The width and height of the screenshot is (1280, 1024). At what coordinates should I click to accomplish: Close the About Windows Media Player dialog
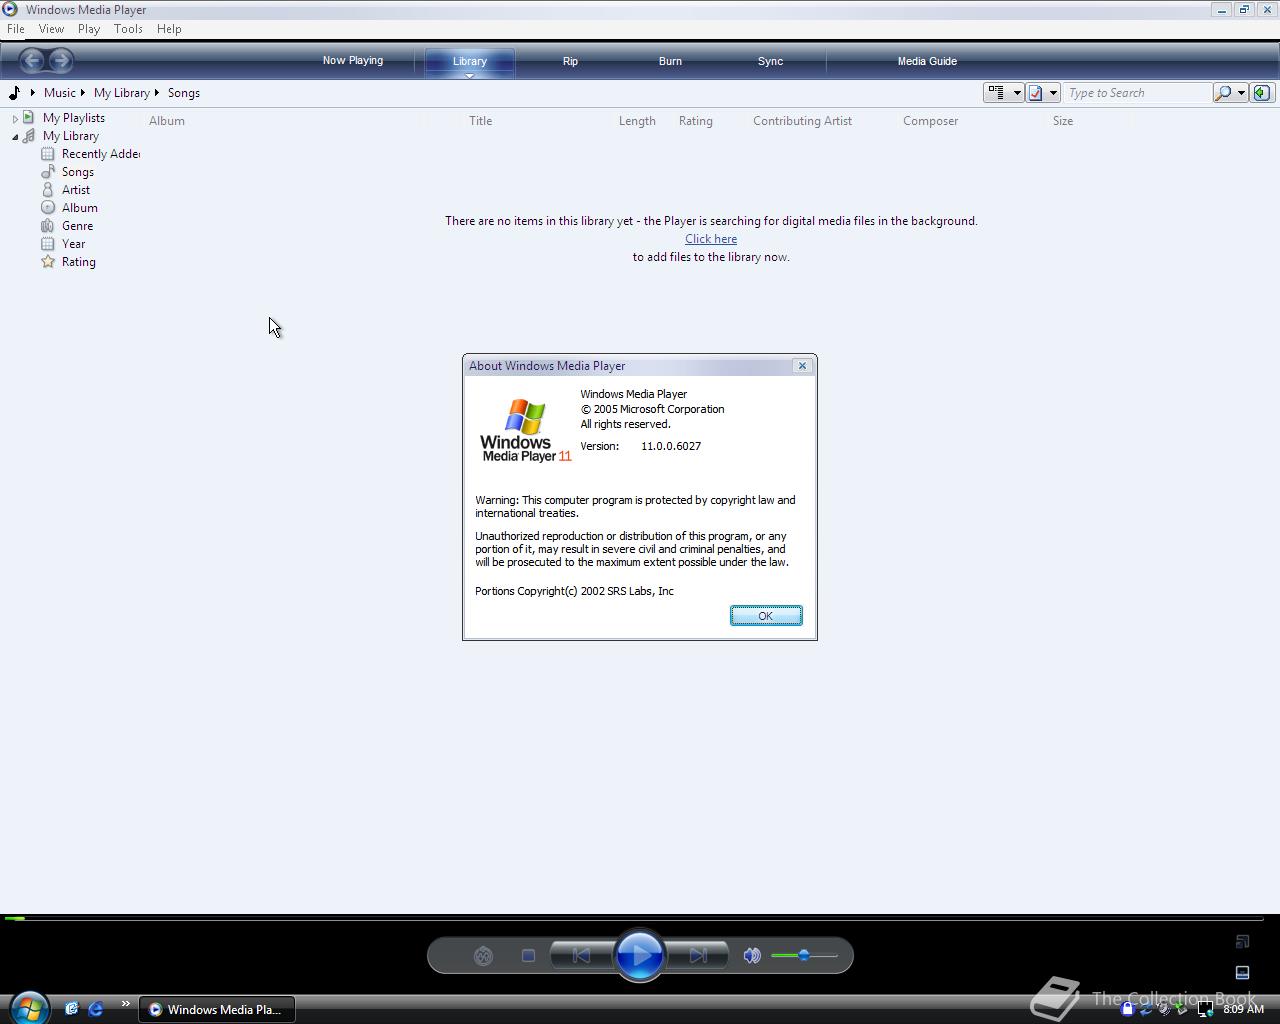(x=802, y=366)
